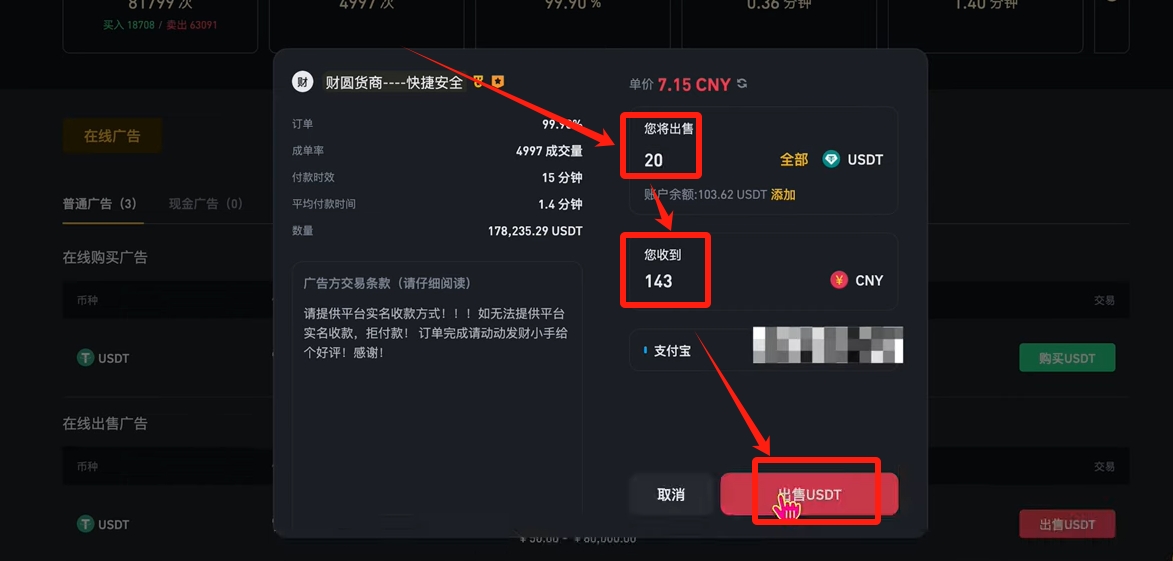The width and height of the screenshot is (1173, 561).
Task: Click the green USDT Tether icon in the sell field
Action: 831,159
